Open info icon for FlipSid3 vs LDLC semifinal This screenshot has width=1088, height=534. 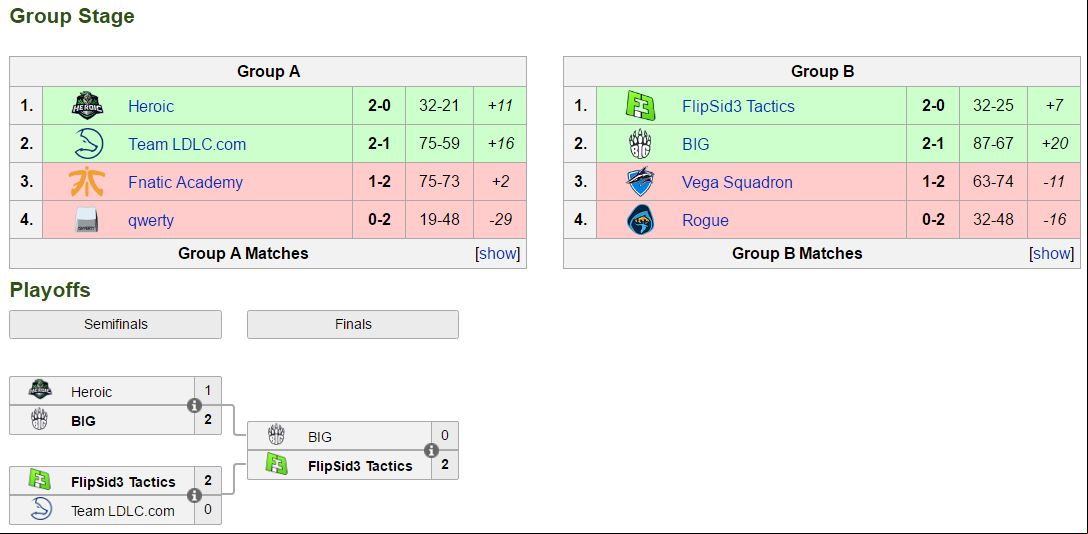point(195,496)
